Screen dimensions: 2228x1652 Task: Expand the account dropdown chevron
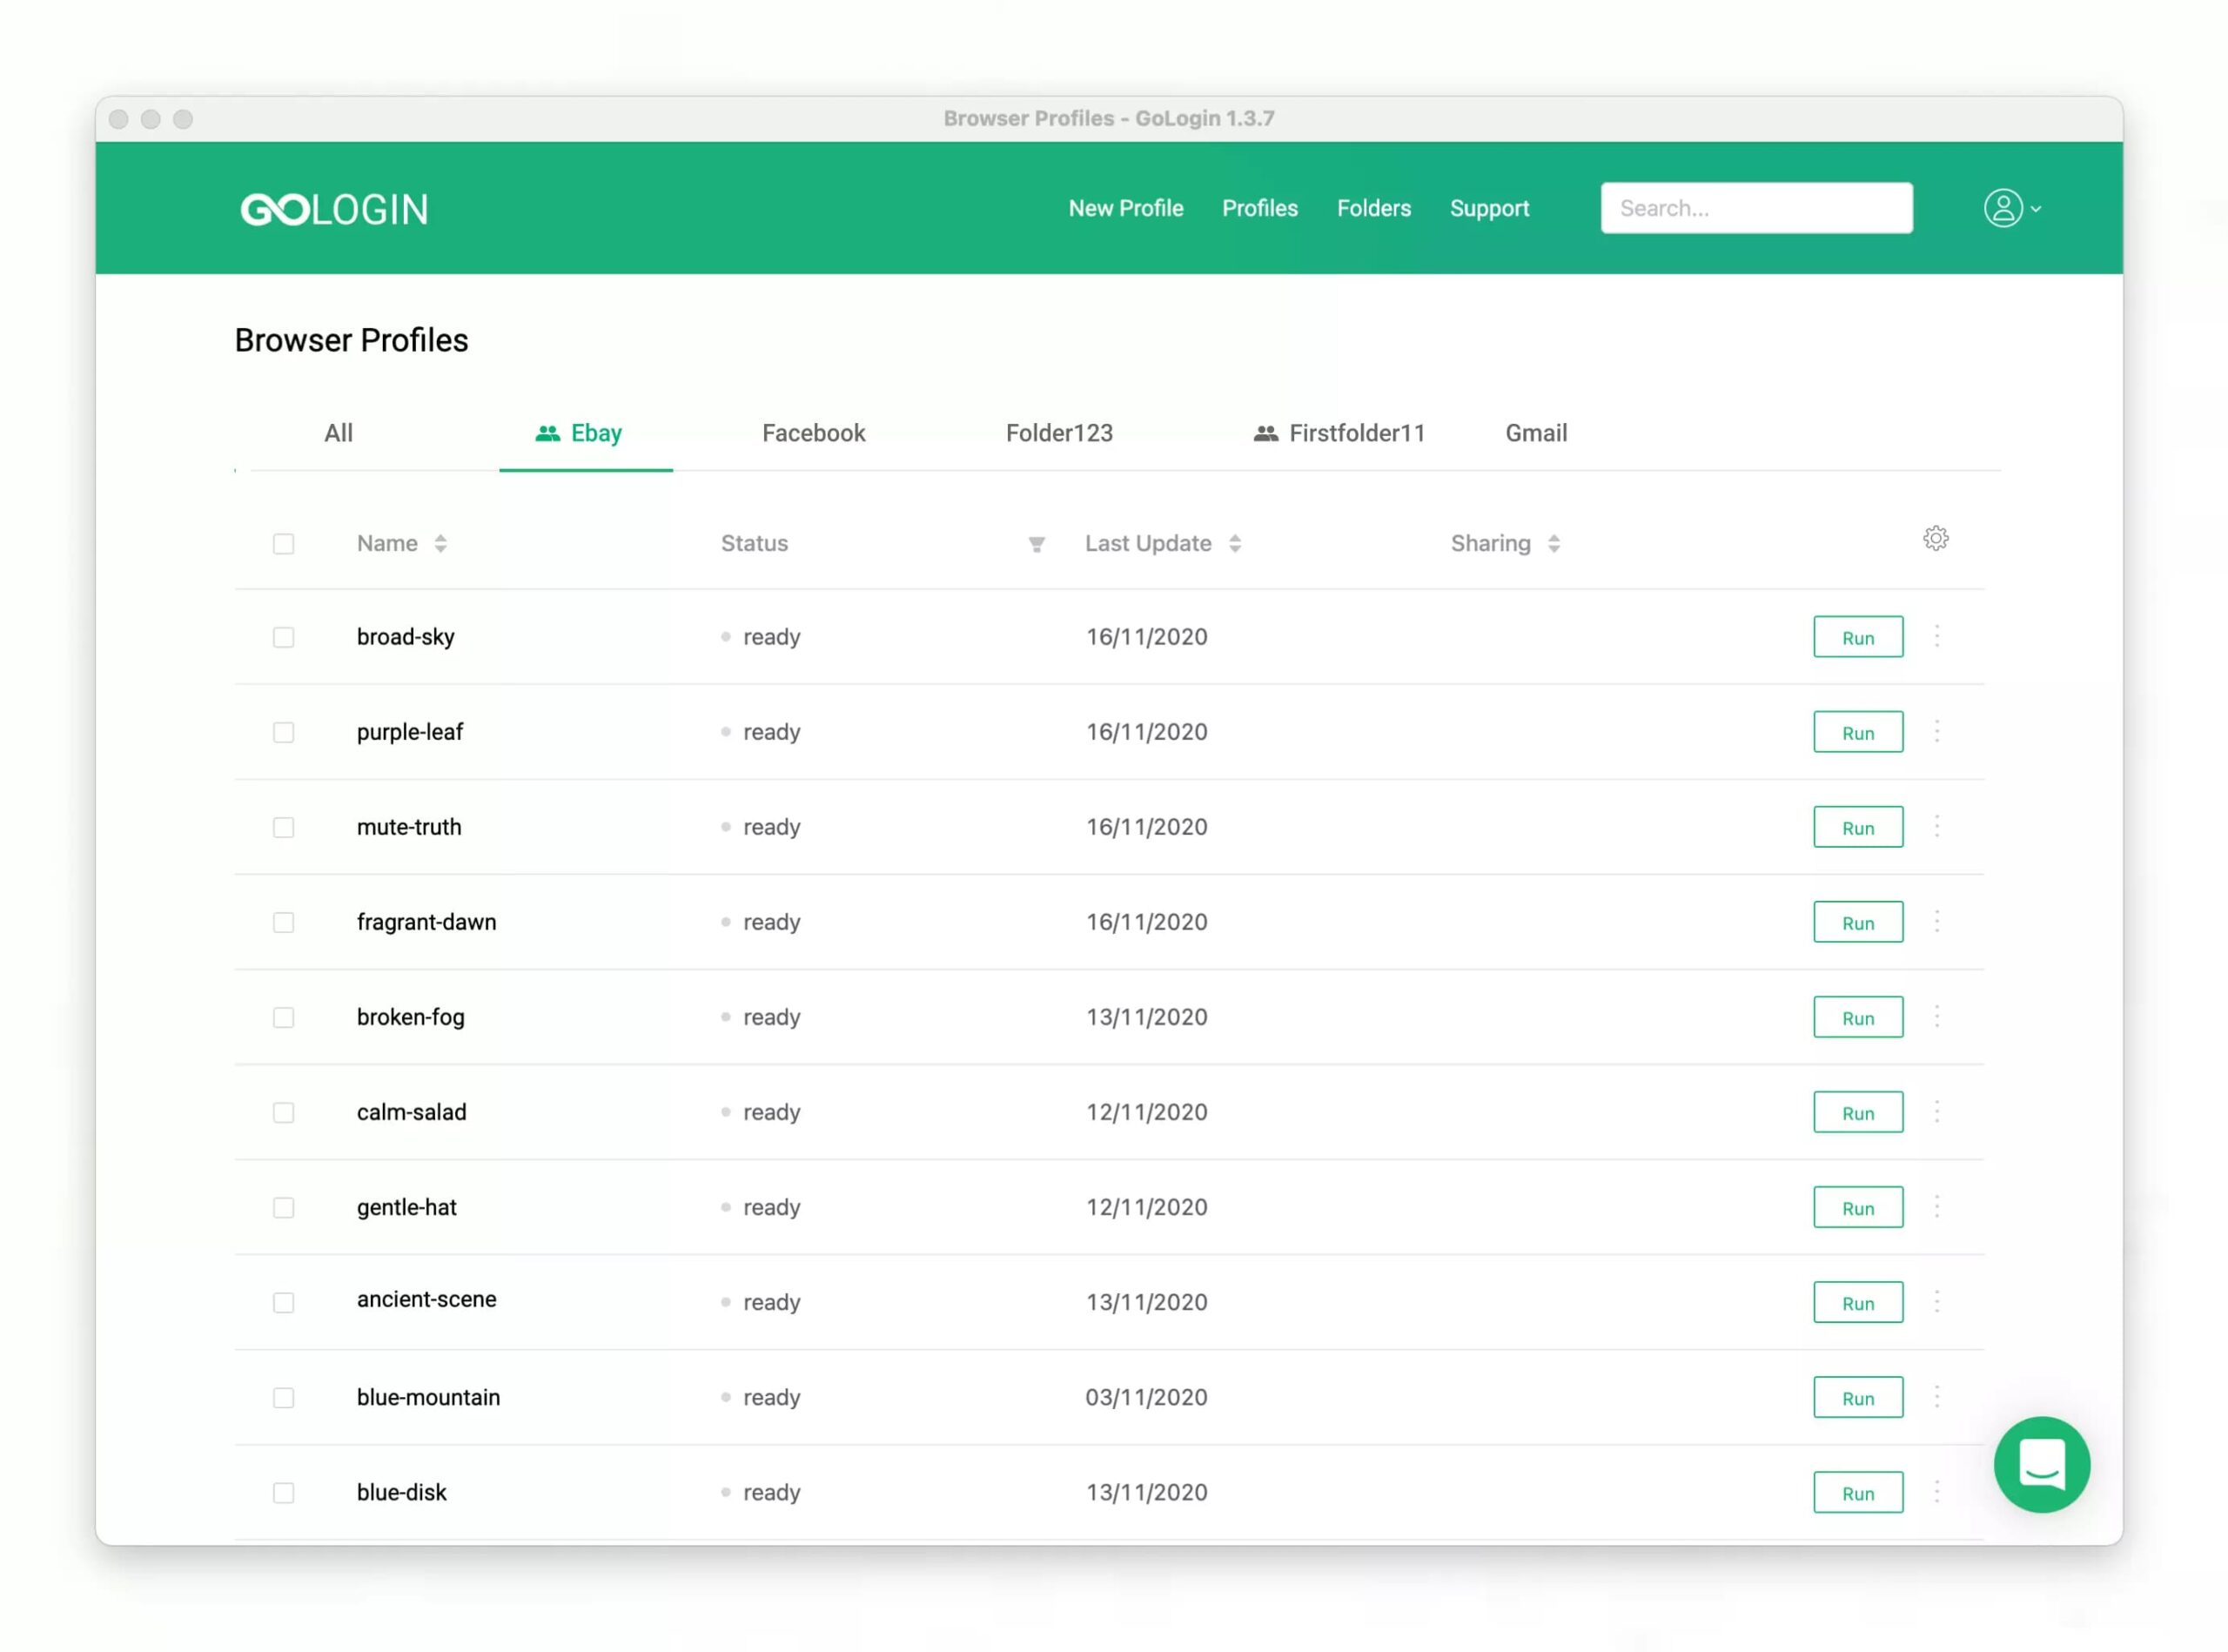2035,210
